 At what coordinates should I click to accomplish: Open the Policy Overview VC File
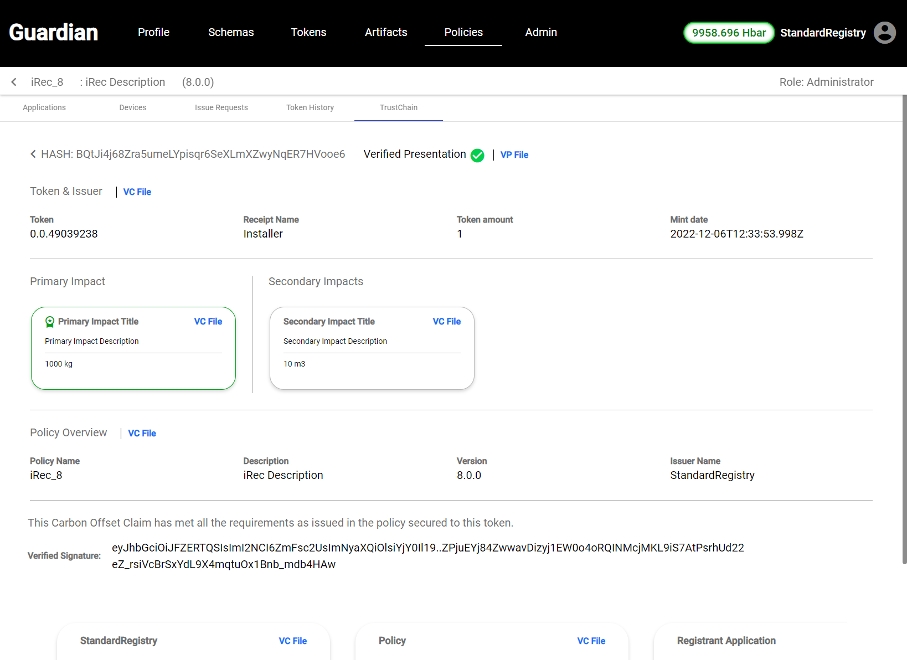click(x=142, y=434)
